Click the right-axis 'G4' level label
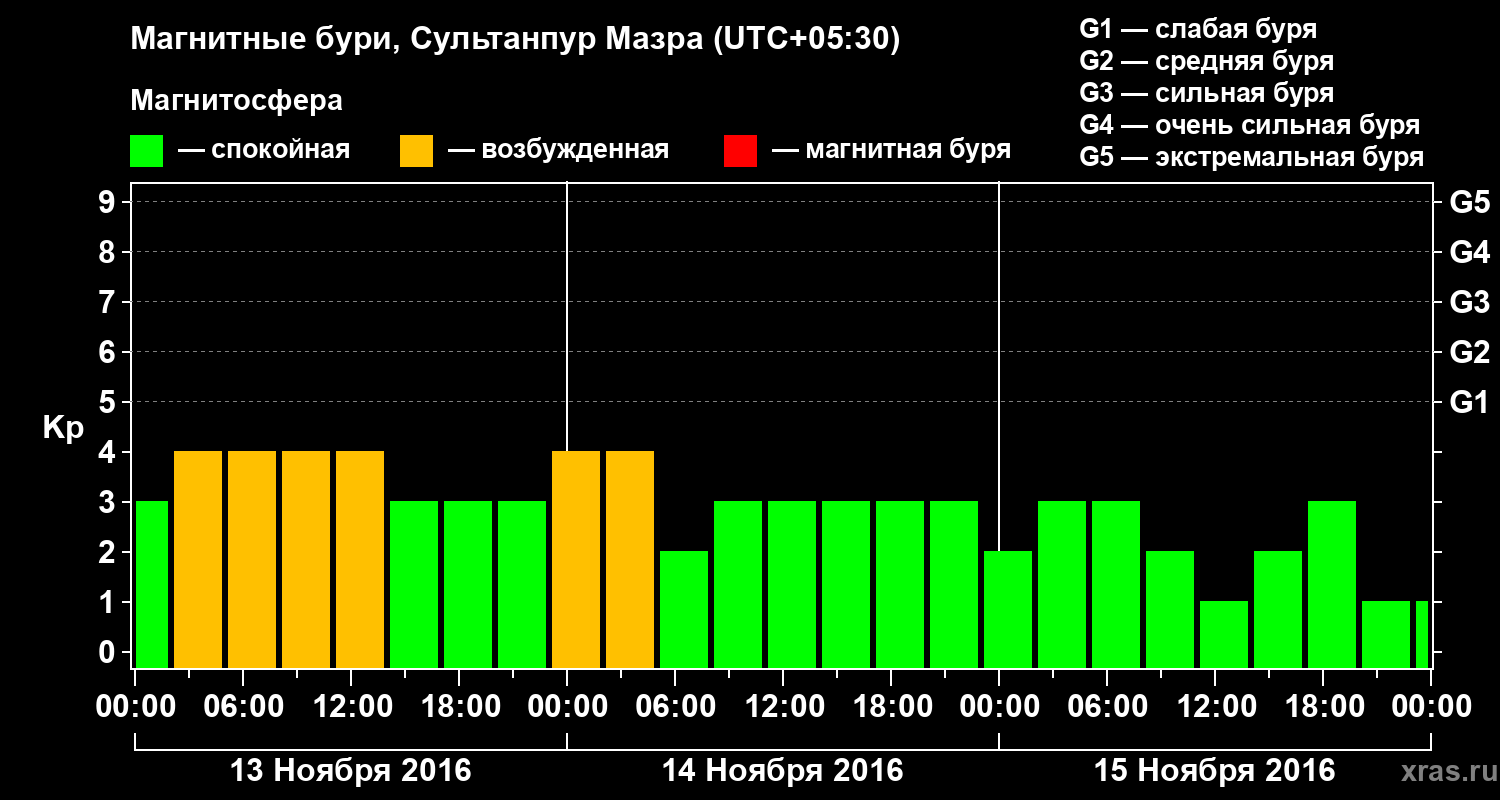The height and width of the screenshot is (800, 1500). [x=1470, y=252]
